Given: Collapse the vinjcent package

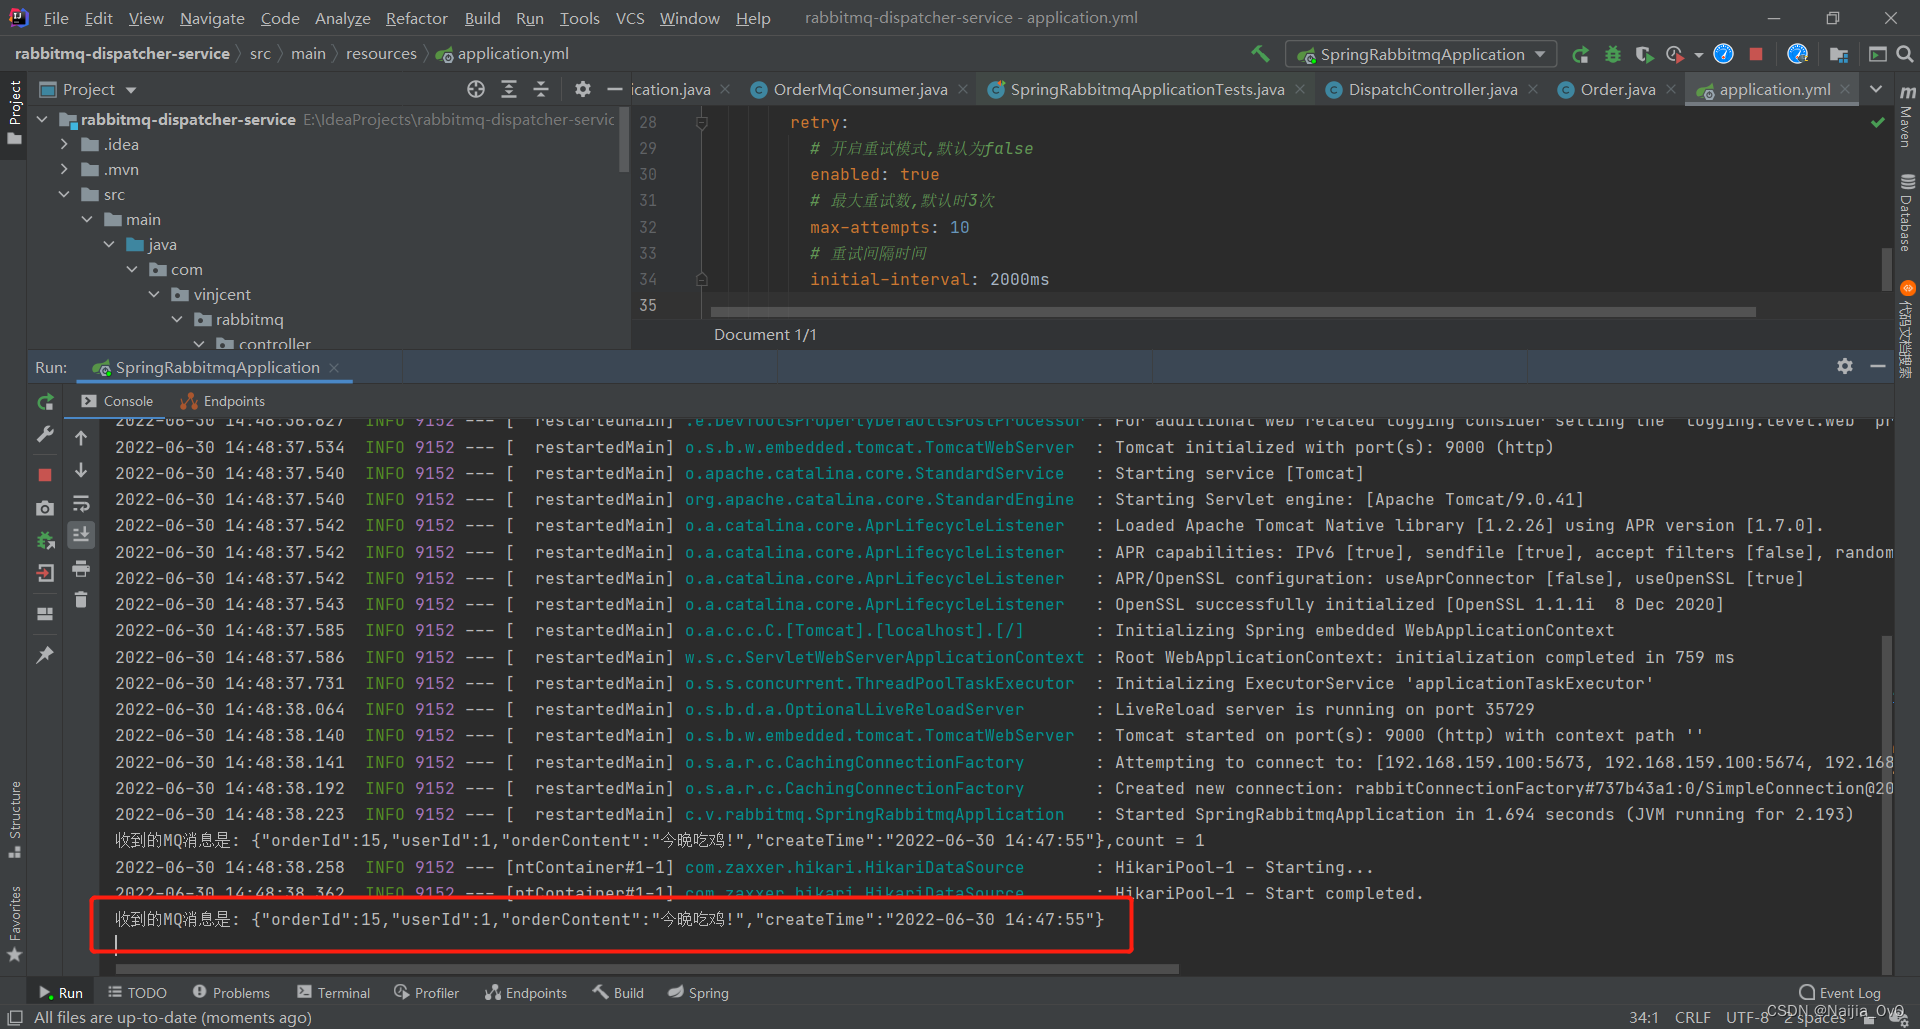Looking at the screenshot, I should click(154, 294).
